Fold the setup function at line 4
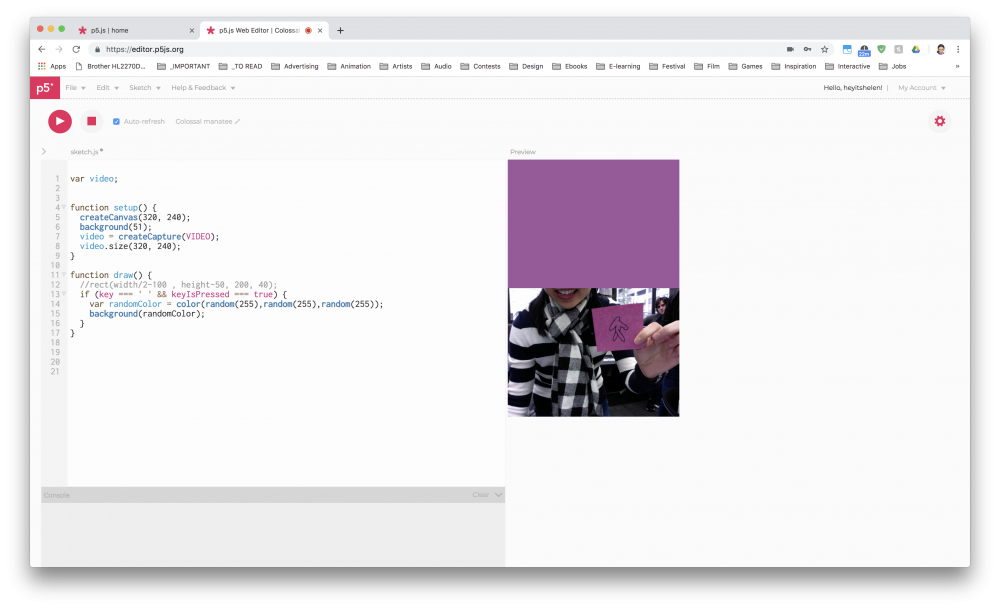1000x610 pixels. point(64,208)
